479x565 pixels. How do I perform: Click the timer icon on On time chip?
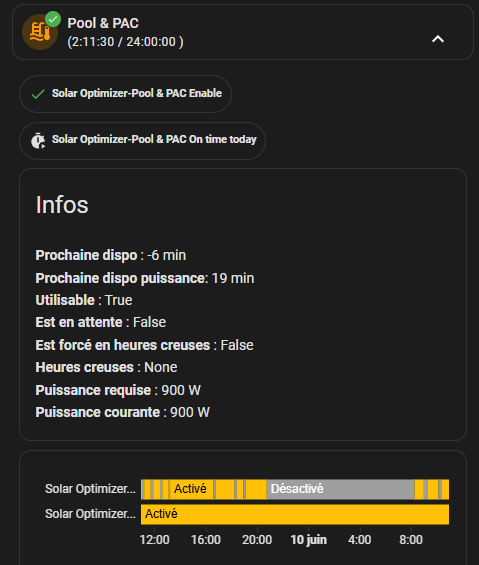click(x=38, y=141)
